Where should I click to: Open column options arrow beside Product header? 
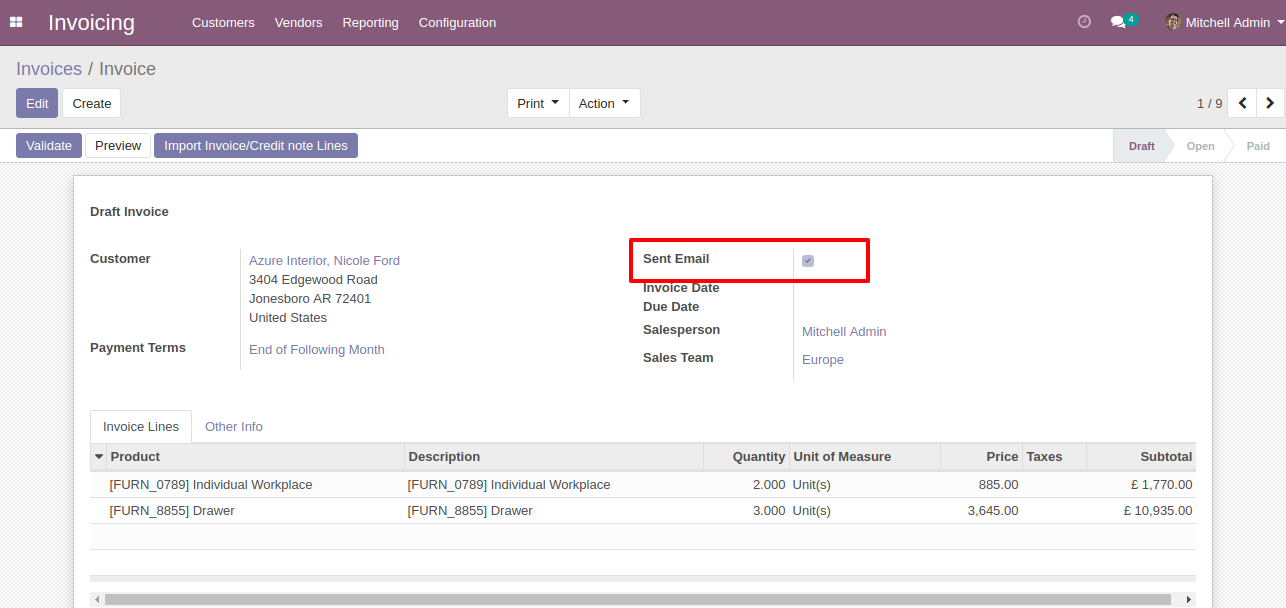(x=99, y=456)
